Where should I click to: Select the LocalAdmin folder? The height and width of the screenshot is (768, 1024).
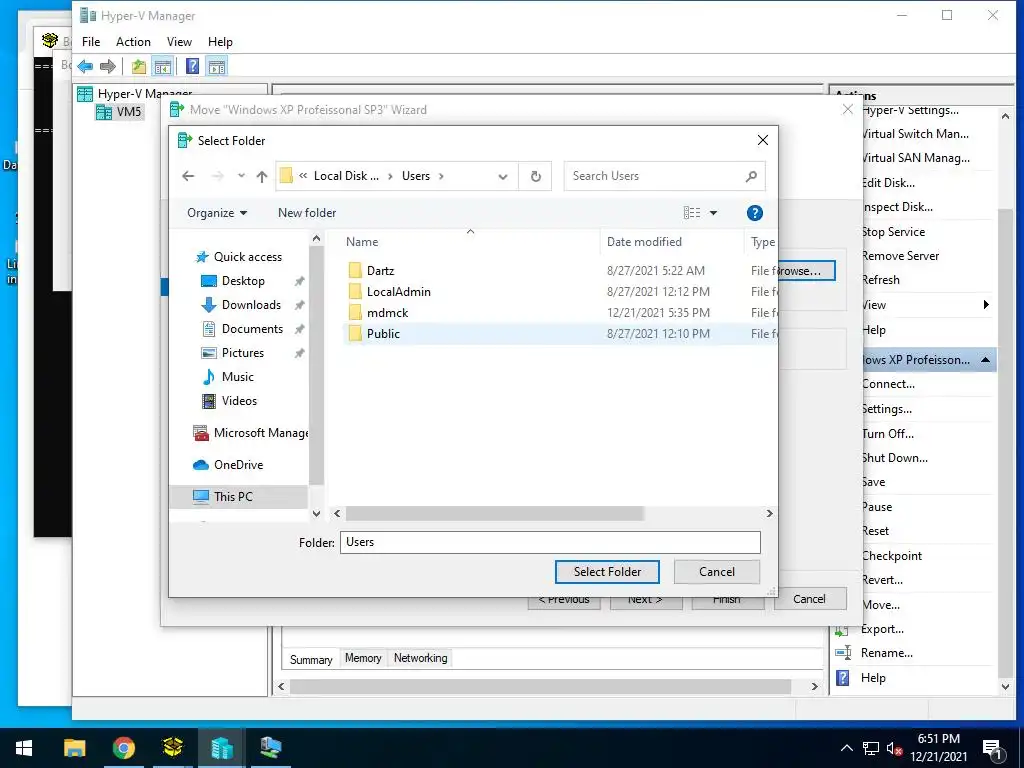coord(398,291)
